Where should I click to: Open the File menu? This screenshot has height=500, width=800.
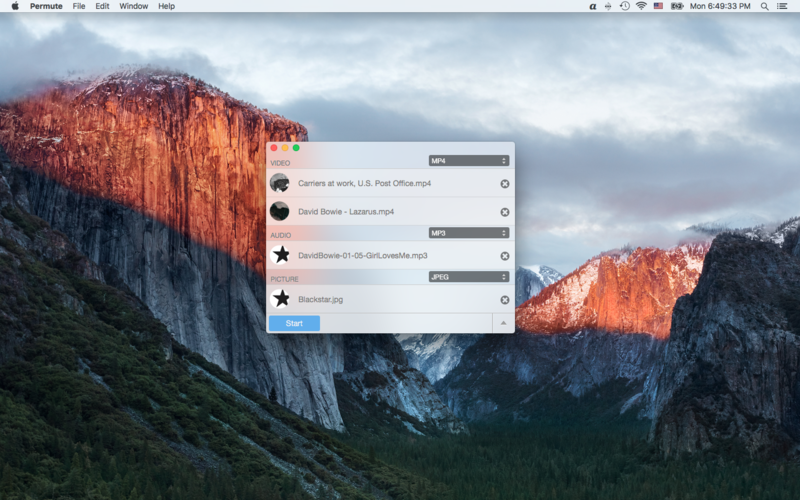tap(79, 6)
